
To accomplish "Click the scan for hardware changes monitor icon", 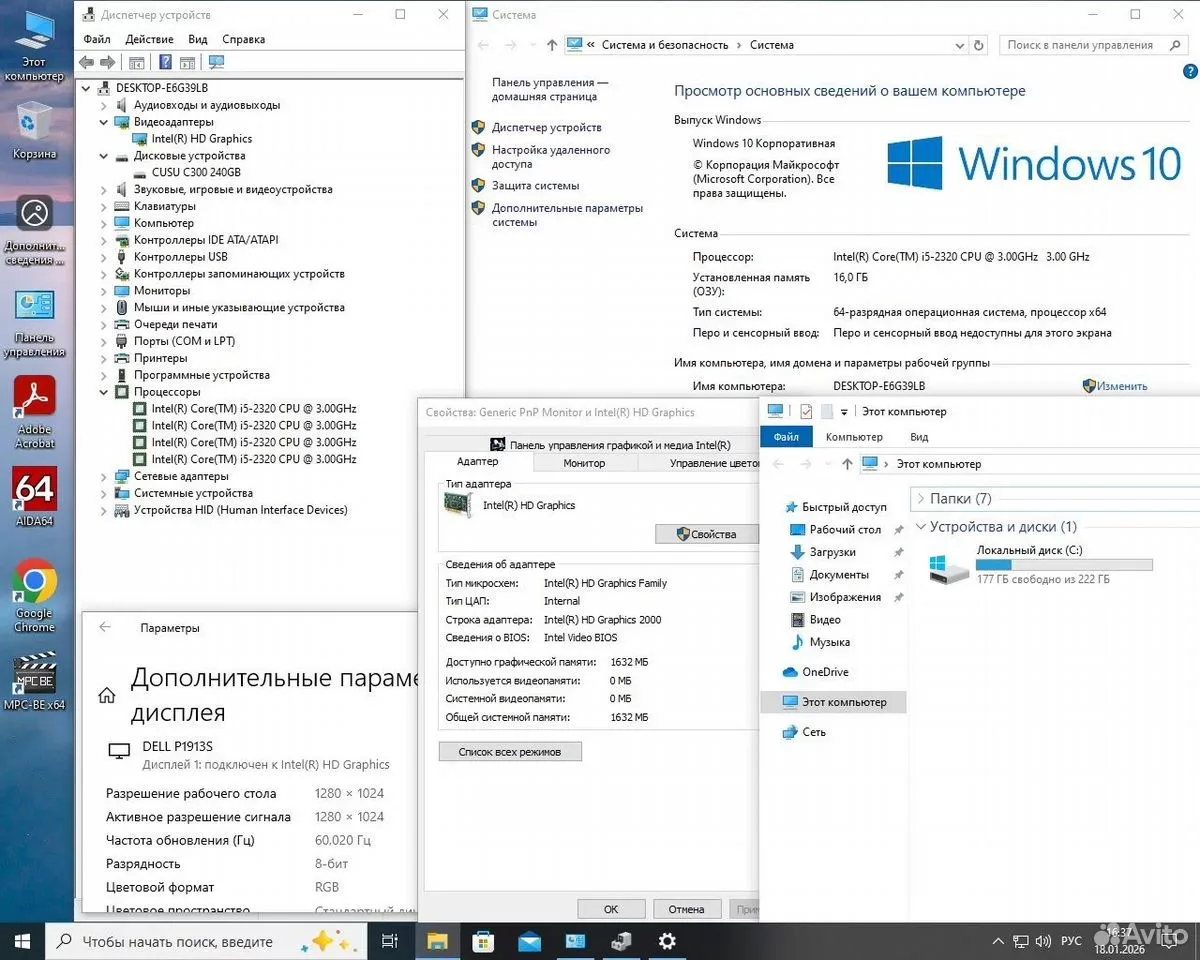I will pyautogui.click(x=216, y=62).
